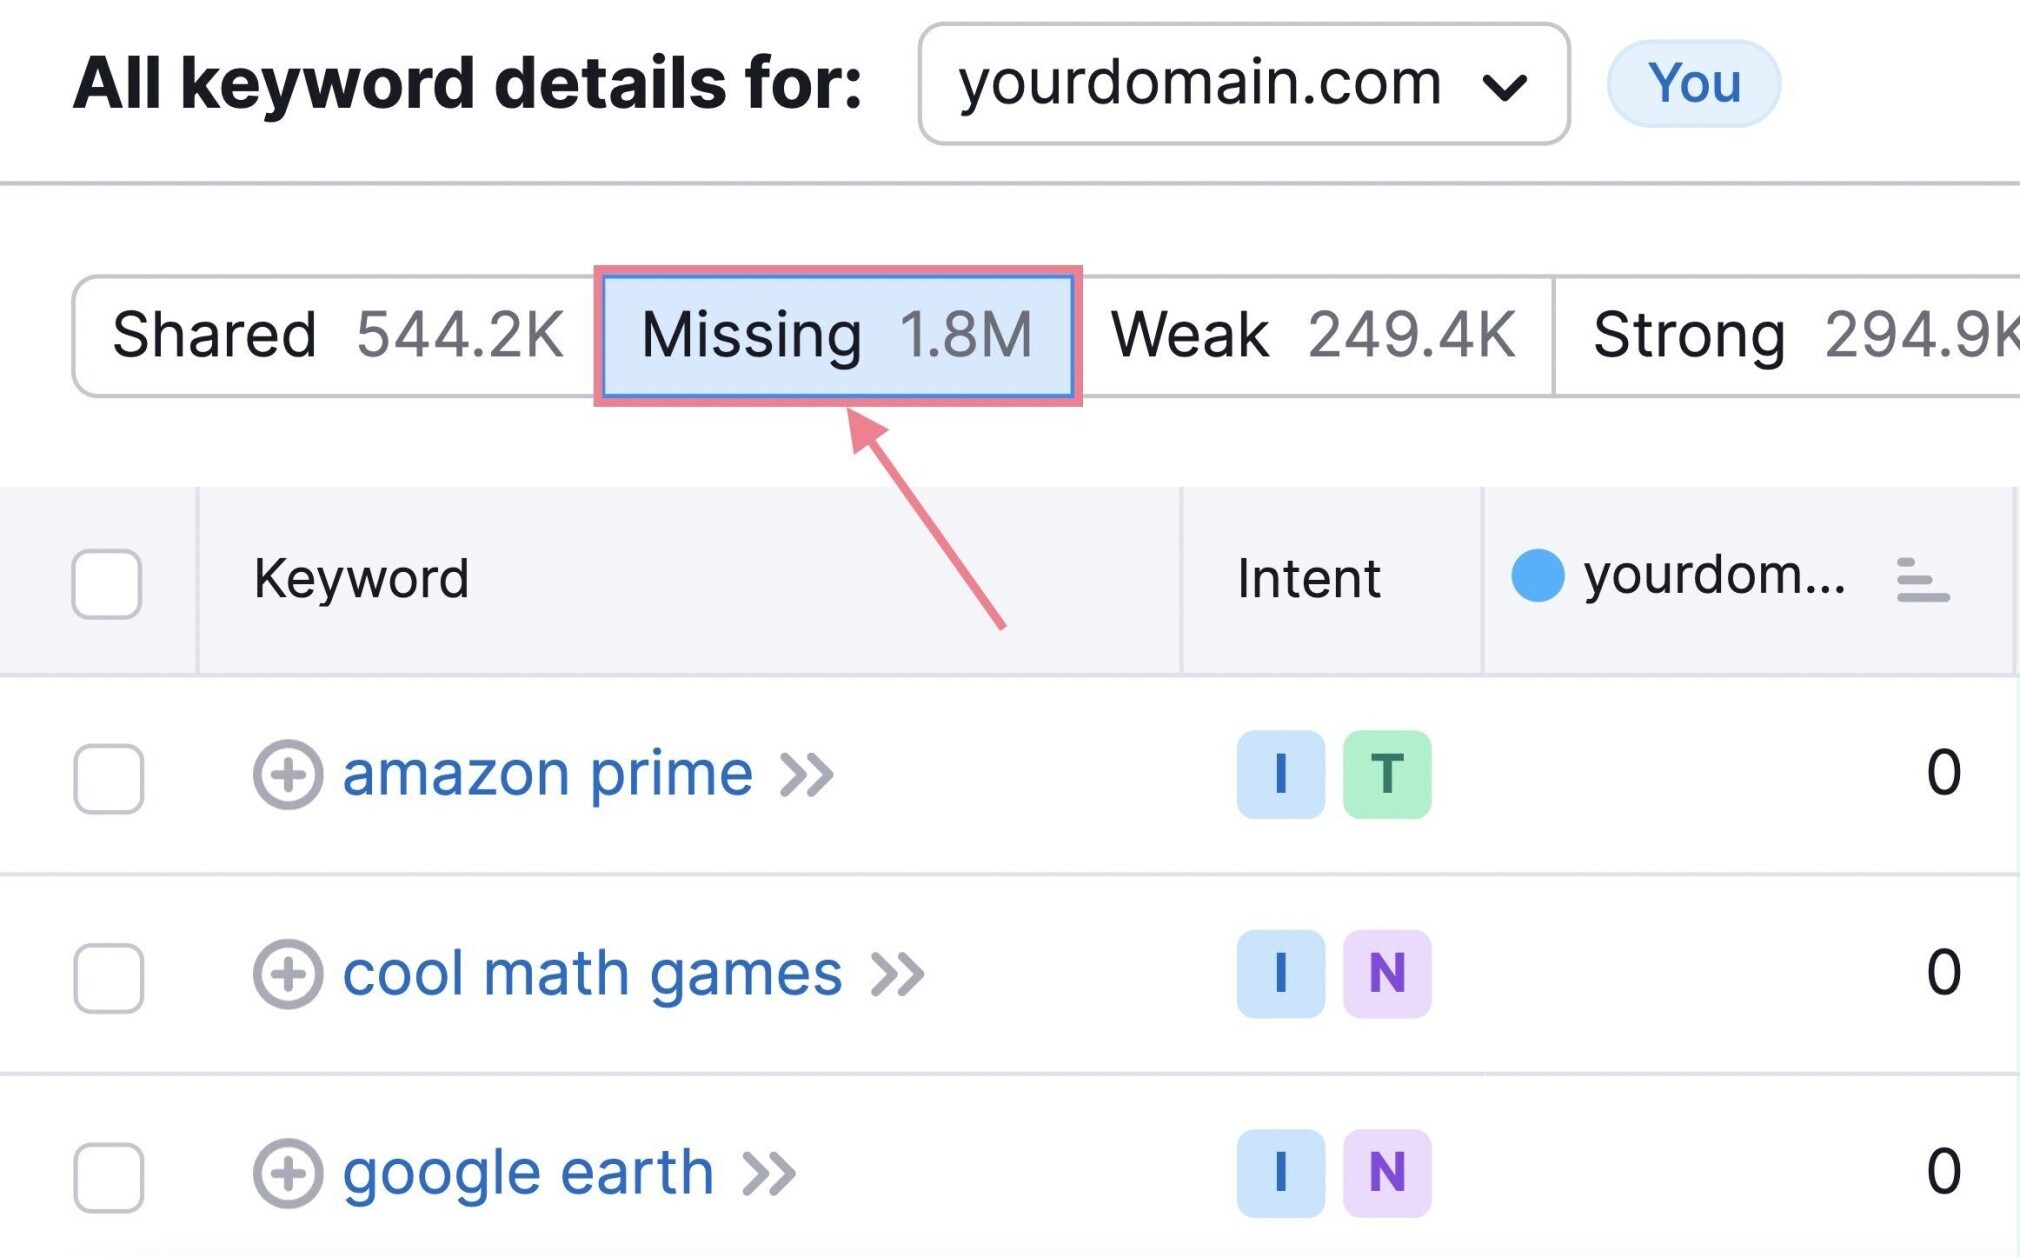The image size is (2020, 1257).
Task: Toggle the google earth row checkbox
Action: 109,1173
